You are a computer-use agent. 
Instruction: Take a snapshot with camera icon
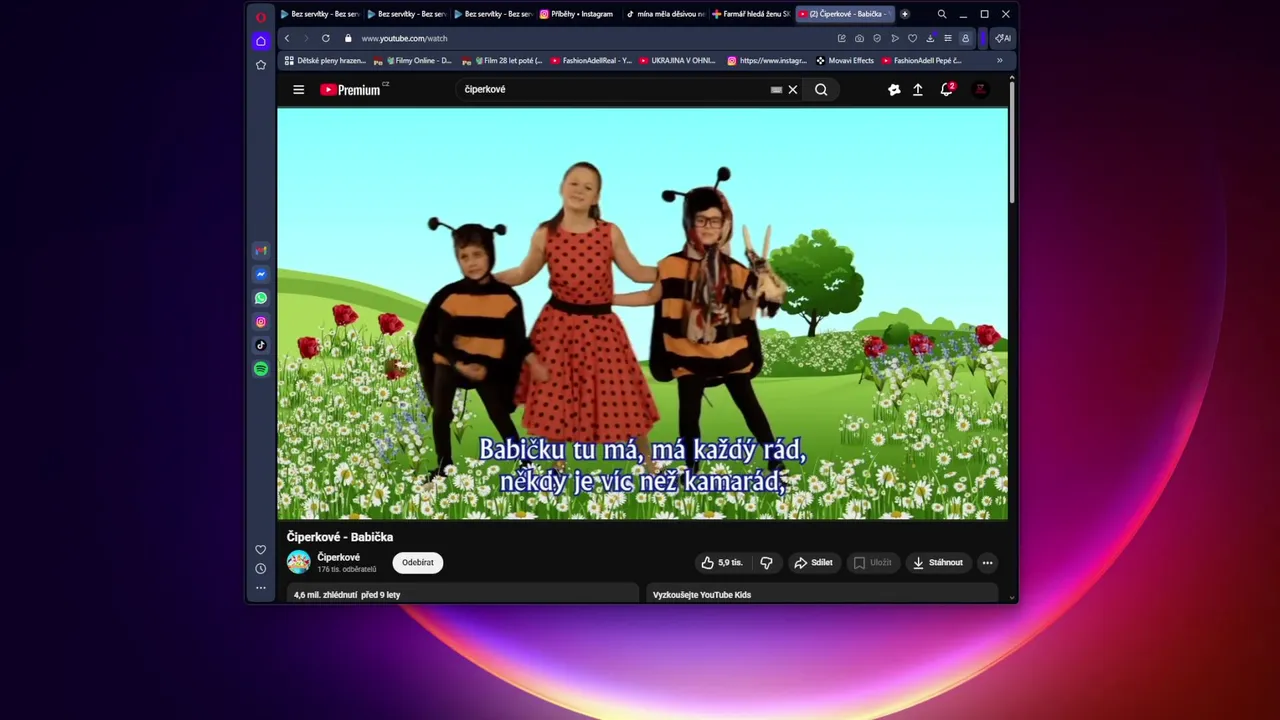(x=859, y=38)
